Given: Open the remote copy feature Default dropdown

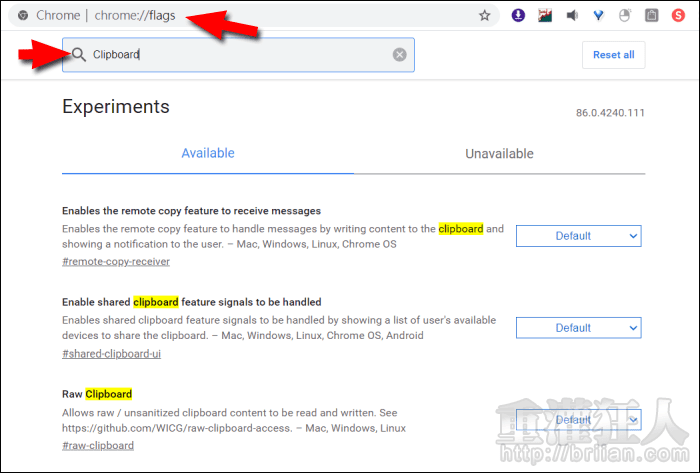Looking at the screenshot, I should click(578, 236).
